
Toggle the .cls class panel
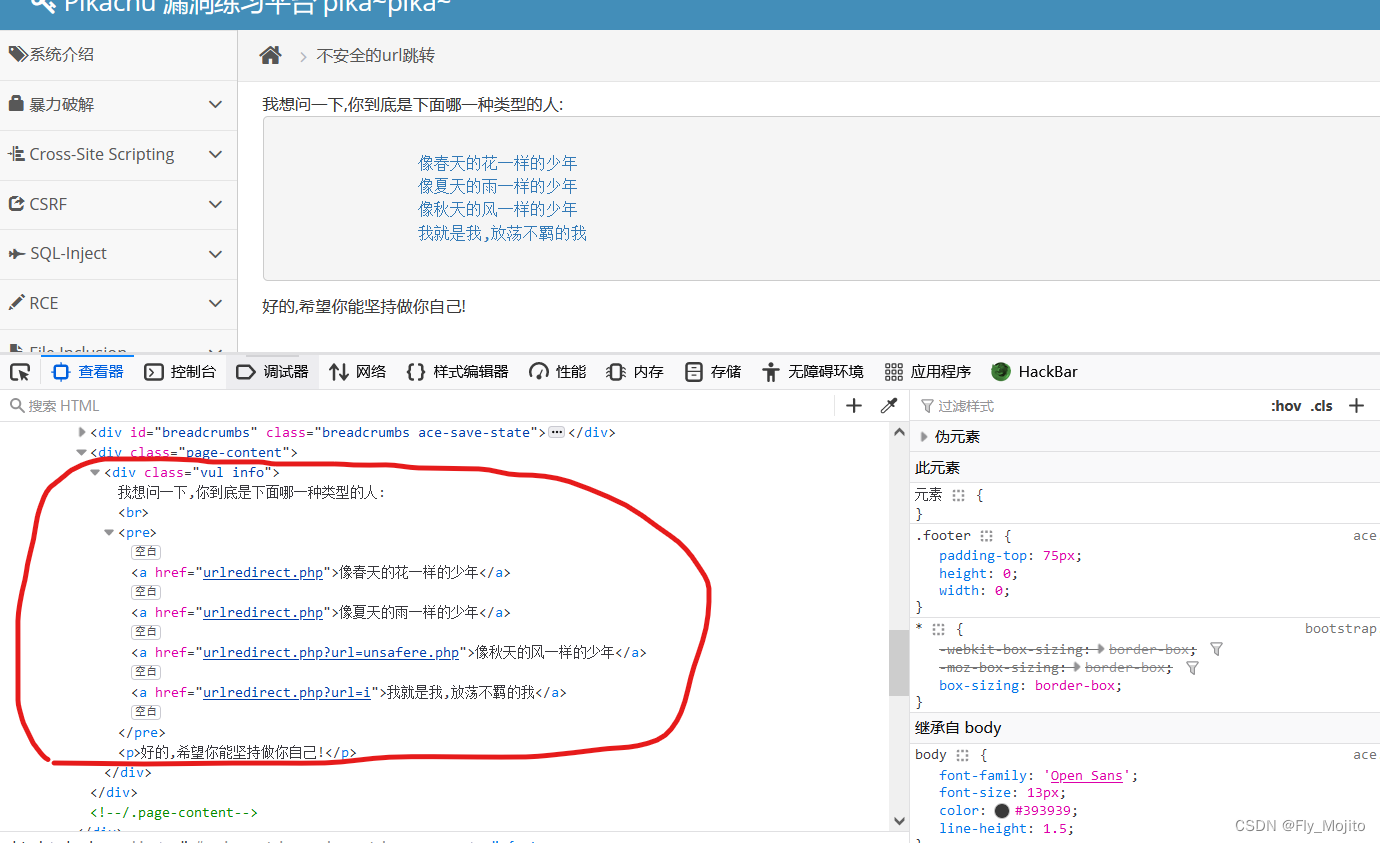tap(1321, 405)
